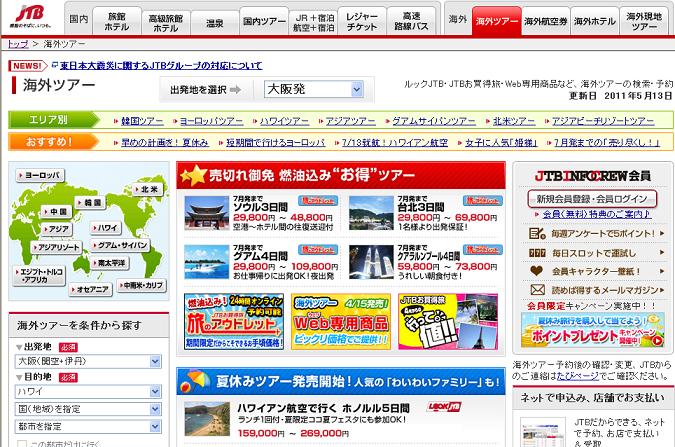
Task: Click the envelope メールマガジン icon
Action: (x=537, y=290)
